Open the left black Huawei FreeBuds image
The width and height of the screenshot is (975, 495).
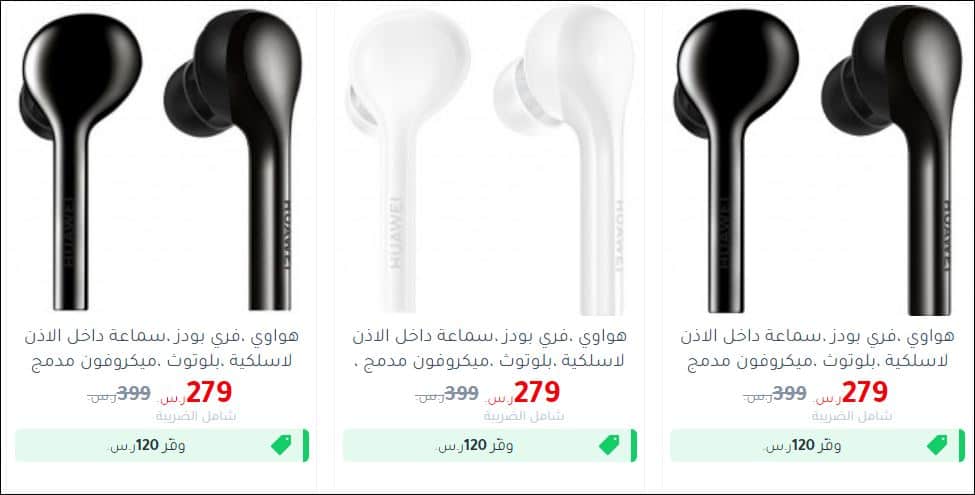tap(162, 159)
